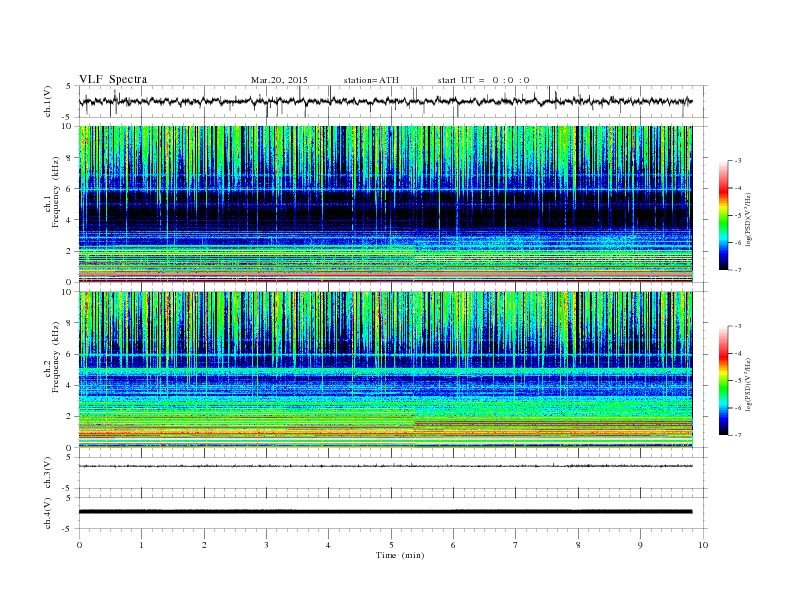Click the -7 tick on the ch.2 colorbar
This screenshot has height=612, width=792.
point(737,435)
